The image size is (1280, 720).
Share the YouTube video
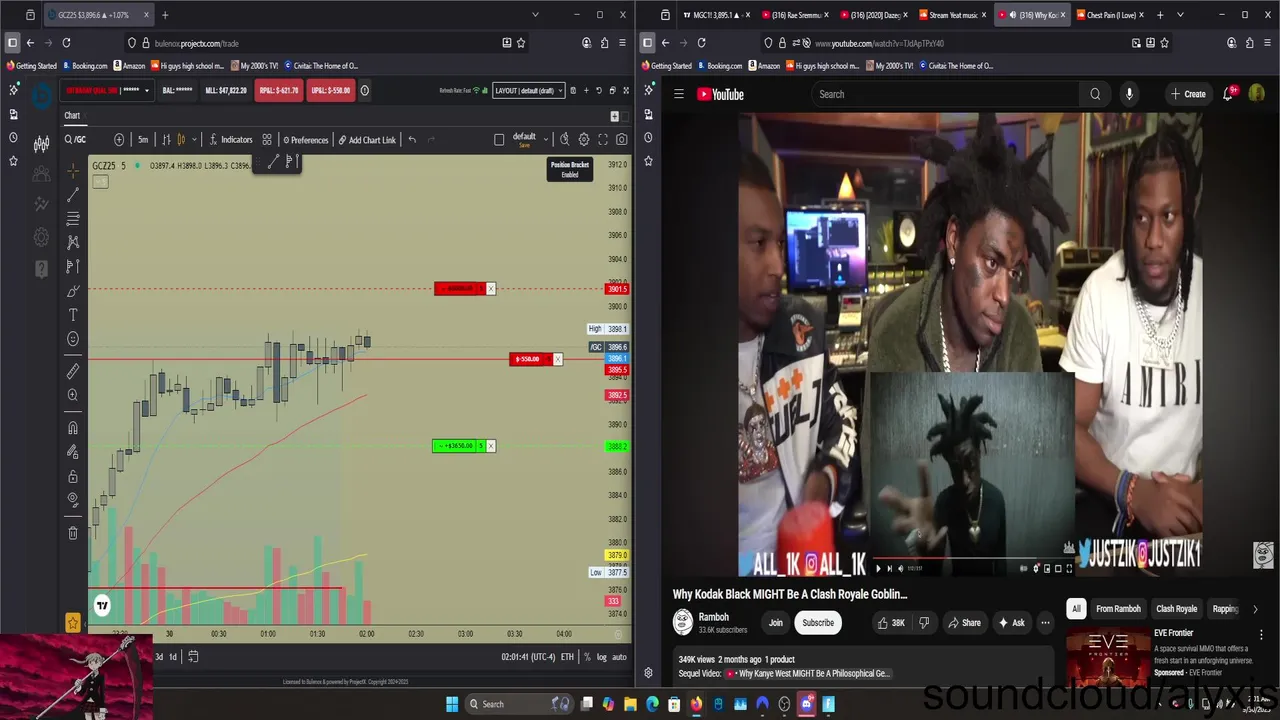pyautogui.click(x=964, y=623)
